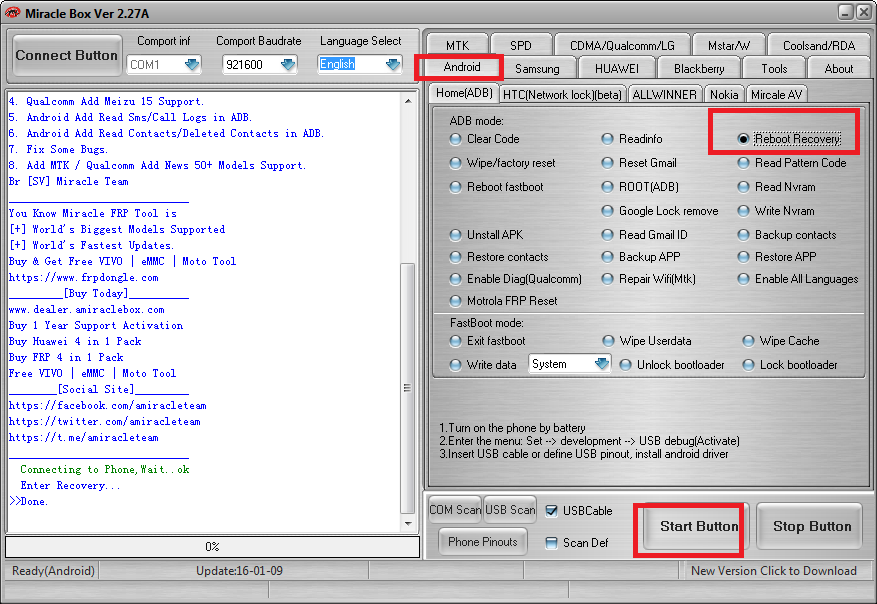Toggle the Scan Def checkbox
877x604 pixels.
[x=551, y=542]
